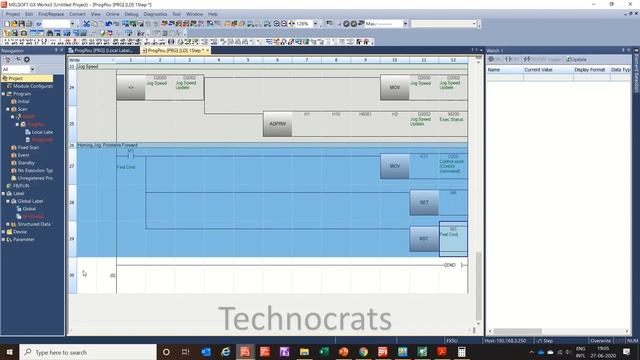Click the first icon in Navigation toolbar
This screenshot has height=360, width=640.
8,60
